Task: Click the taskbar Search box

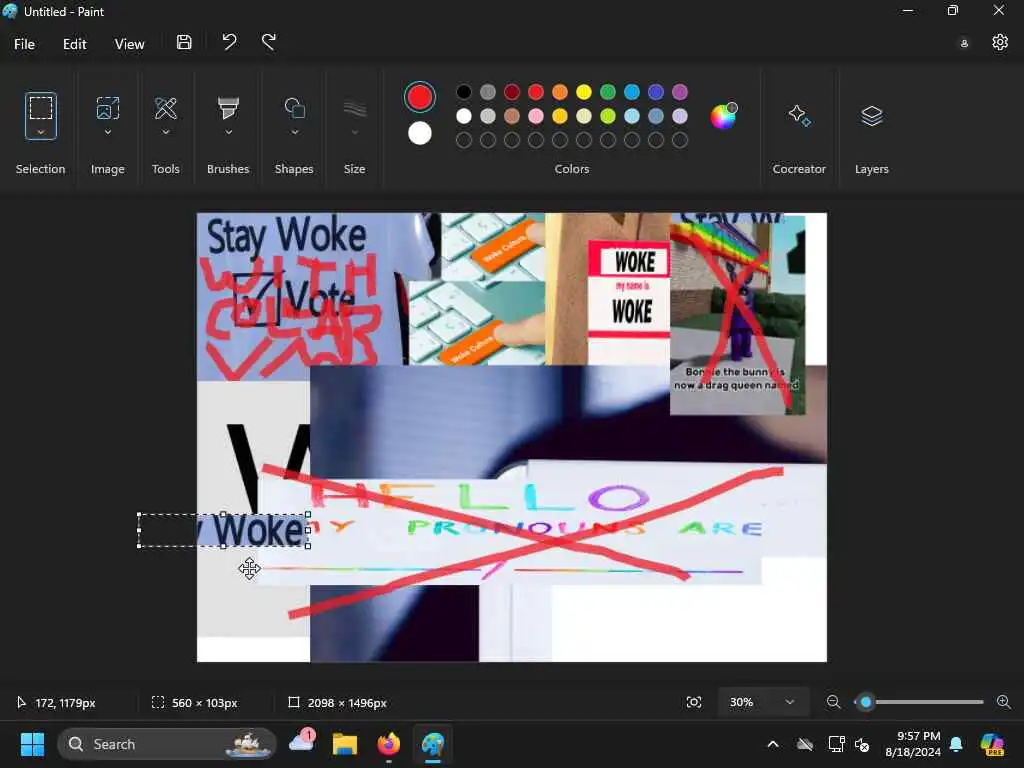Action: [x=167, y=744]
